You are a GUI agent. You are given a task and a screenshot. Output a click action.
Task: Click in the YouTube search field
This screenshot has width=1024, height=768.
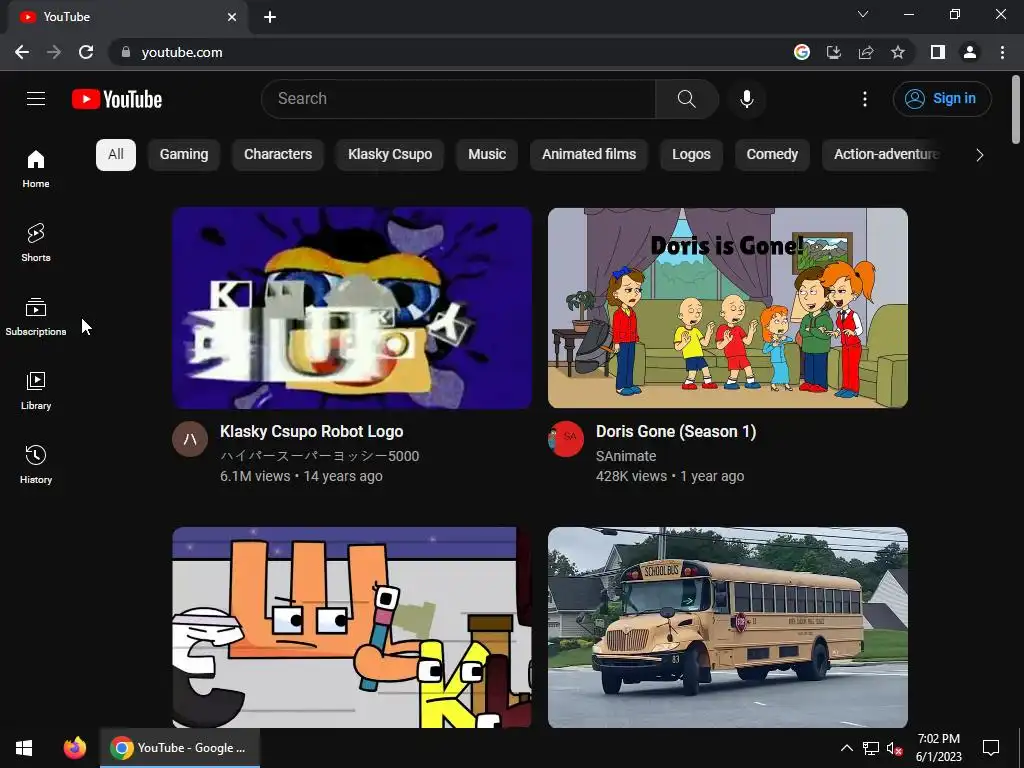[458, 99]
